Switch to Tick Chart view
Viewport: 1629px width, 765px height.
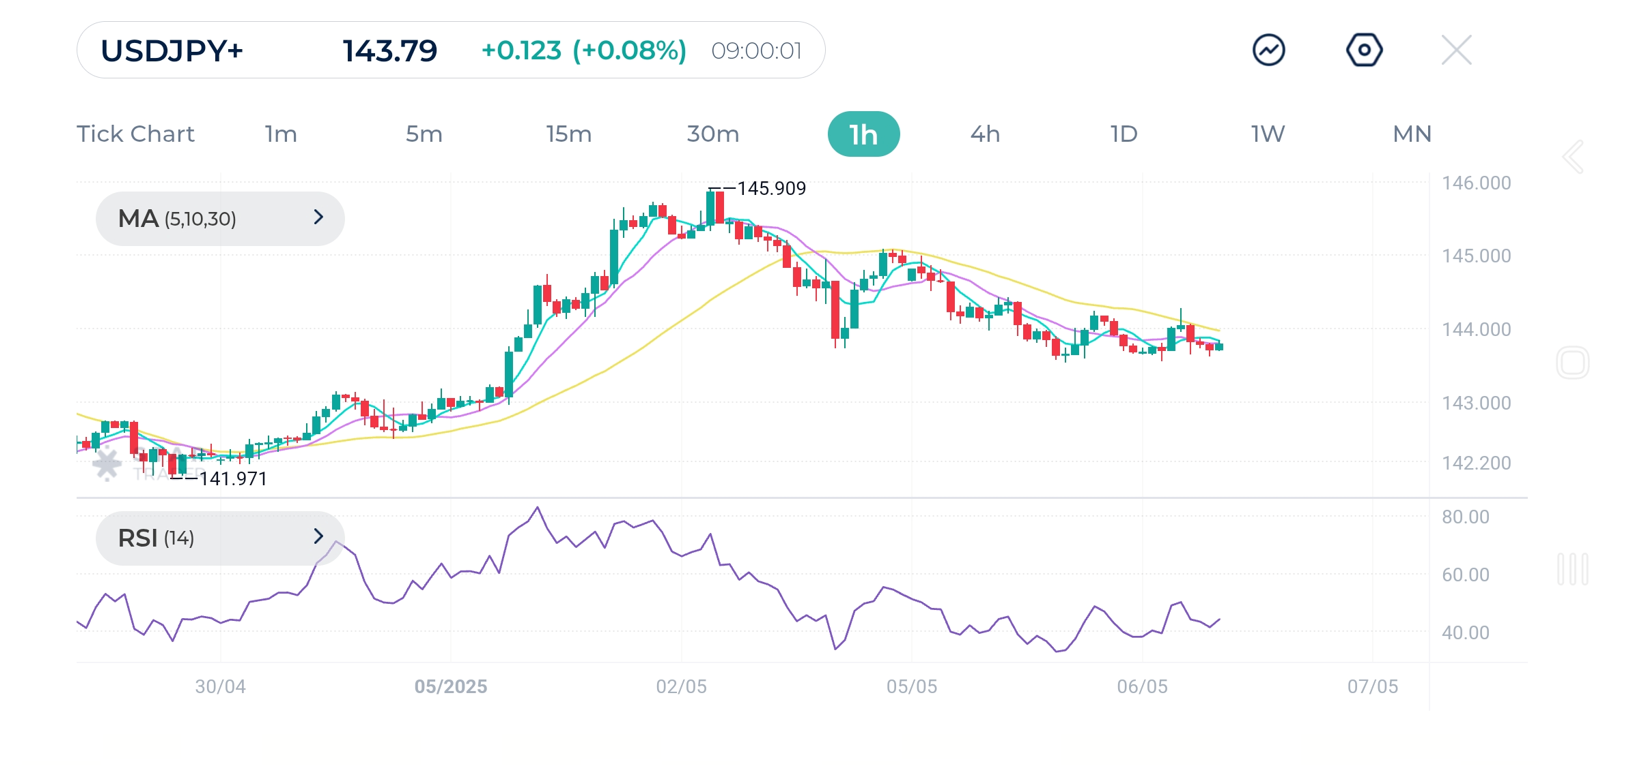135,134
